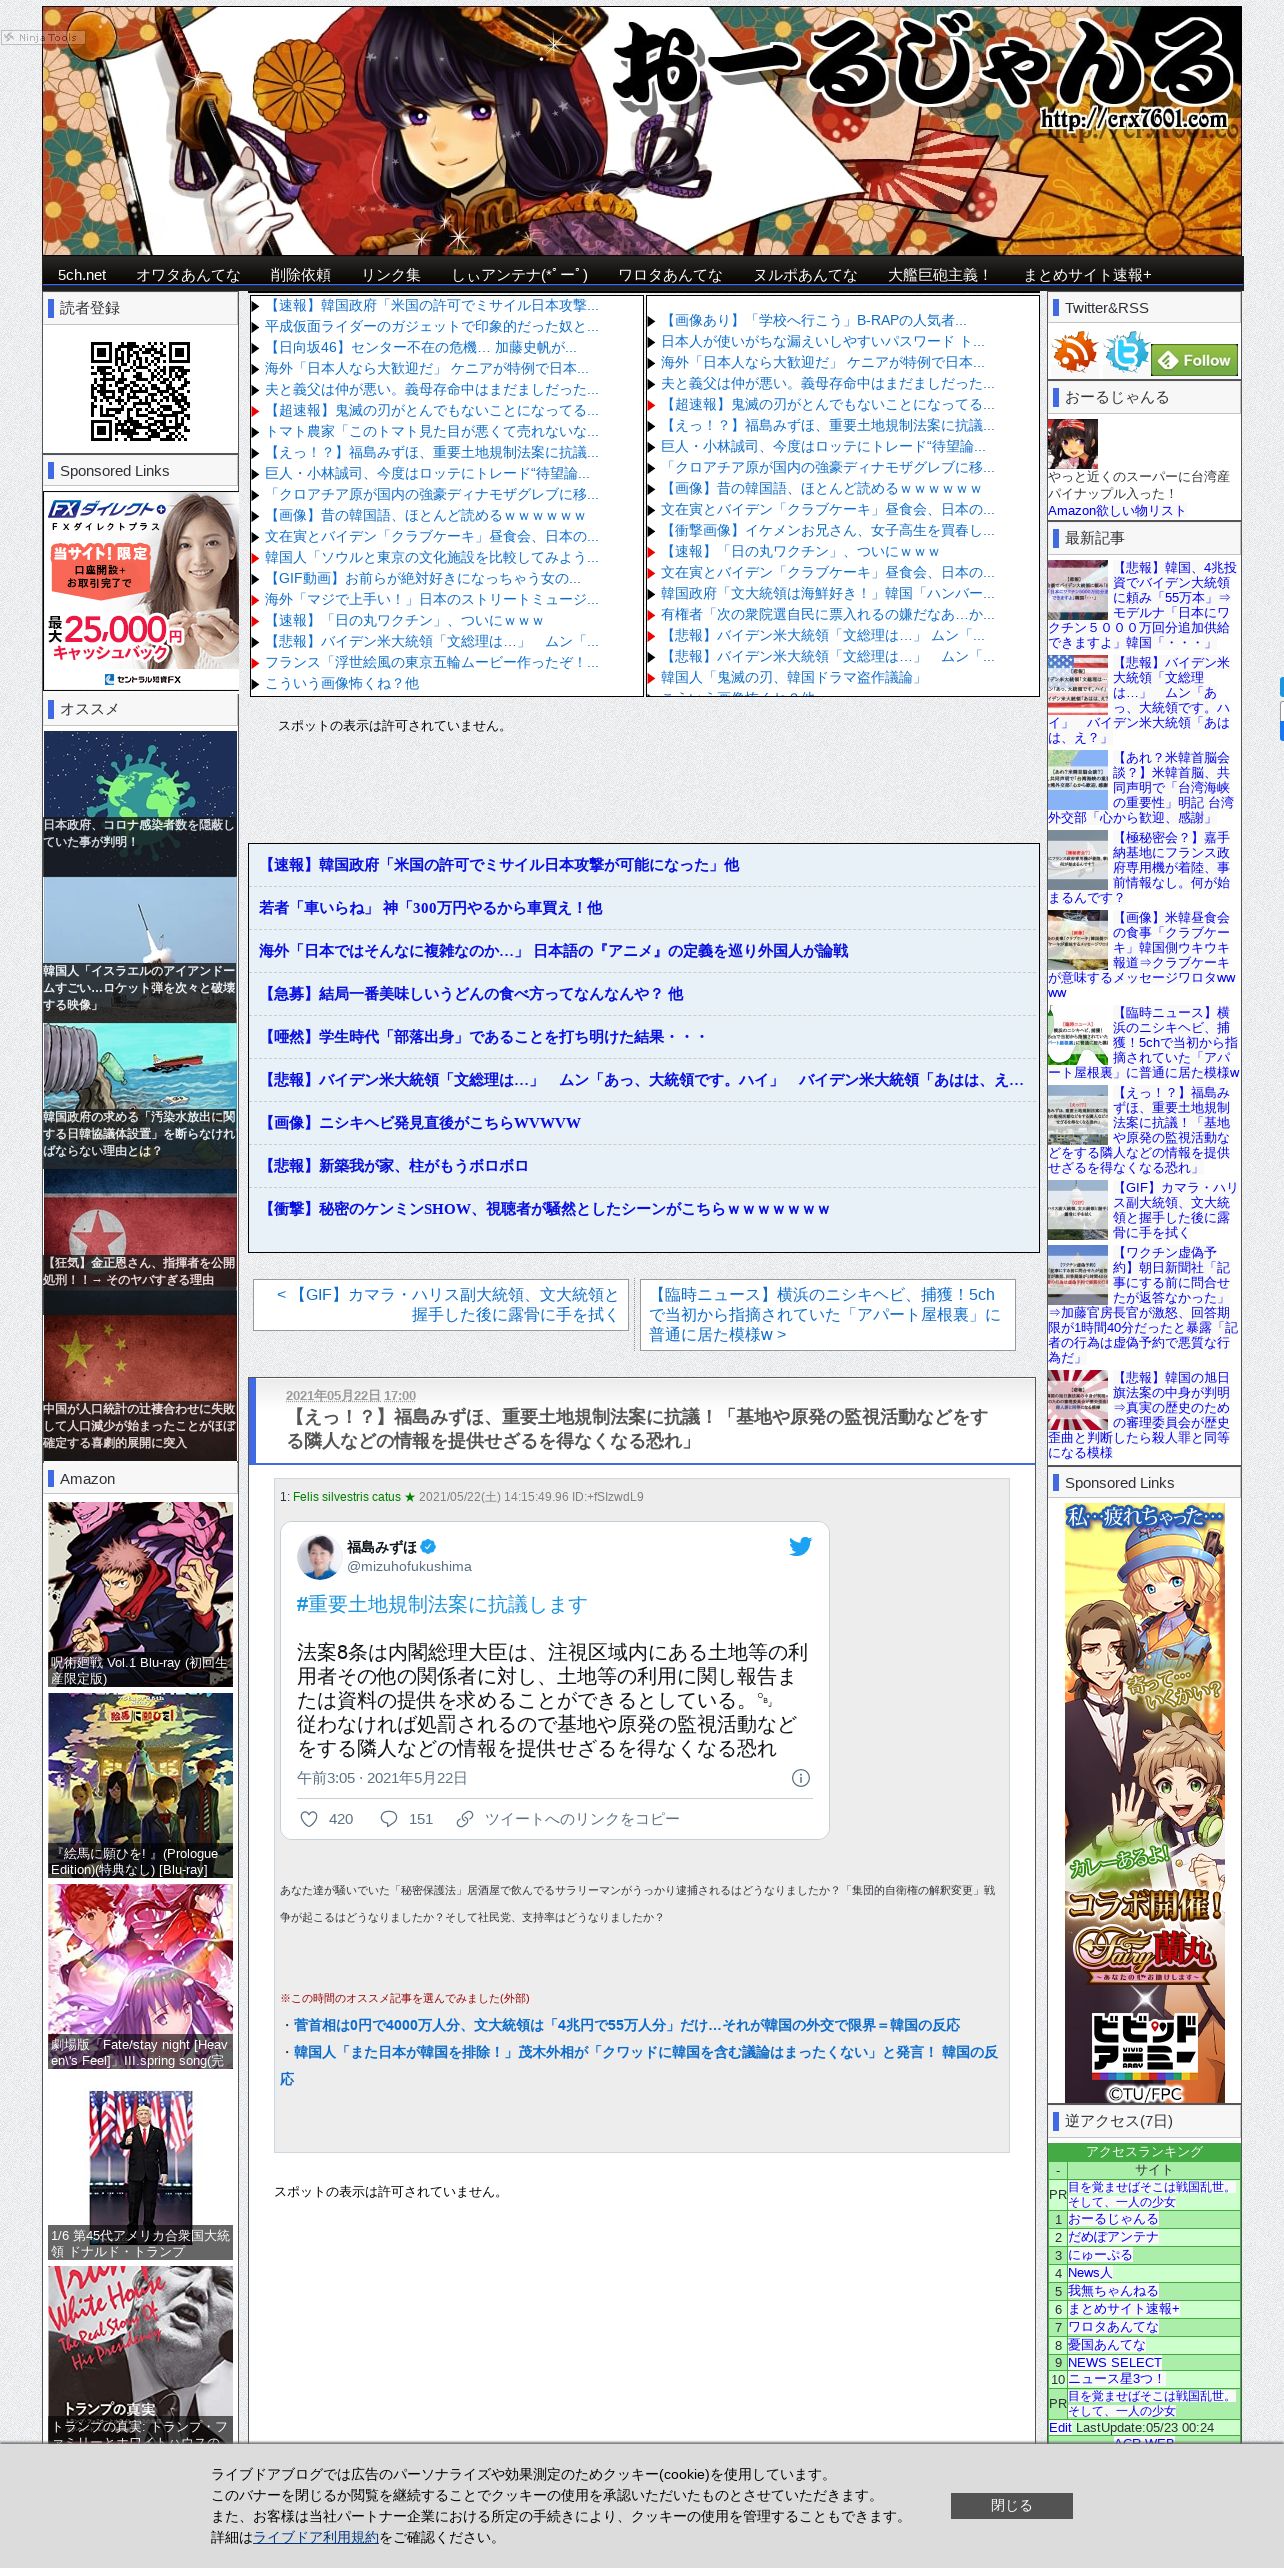The width and height of the screenshot is (1284, 2568).
Task: Go to next article about 横浜のニシキヘビ
Action: [x=827, y=1314]
